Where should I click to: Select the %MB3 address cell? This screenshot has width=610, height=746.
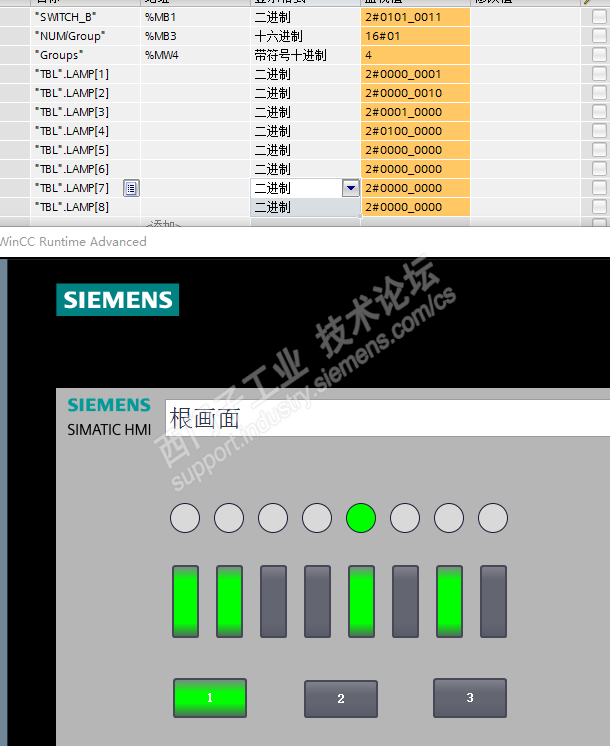click(195, 36)
